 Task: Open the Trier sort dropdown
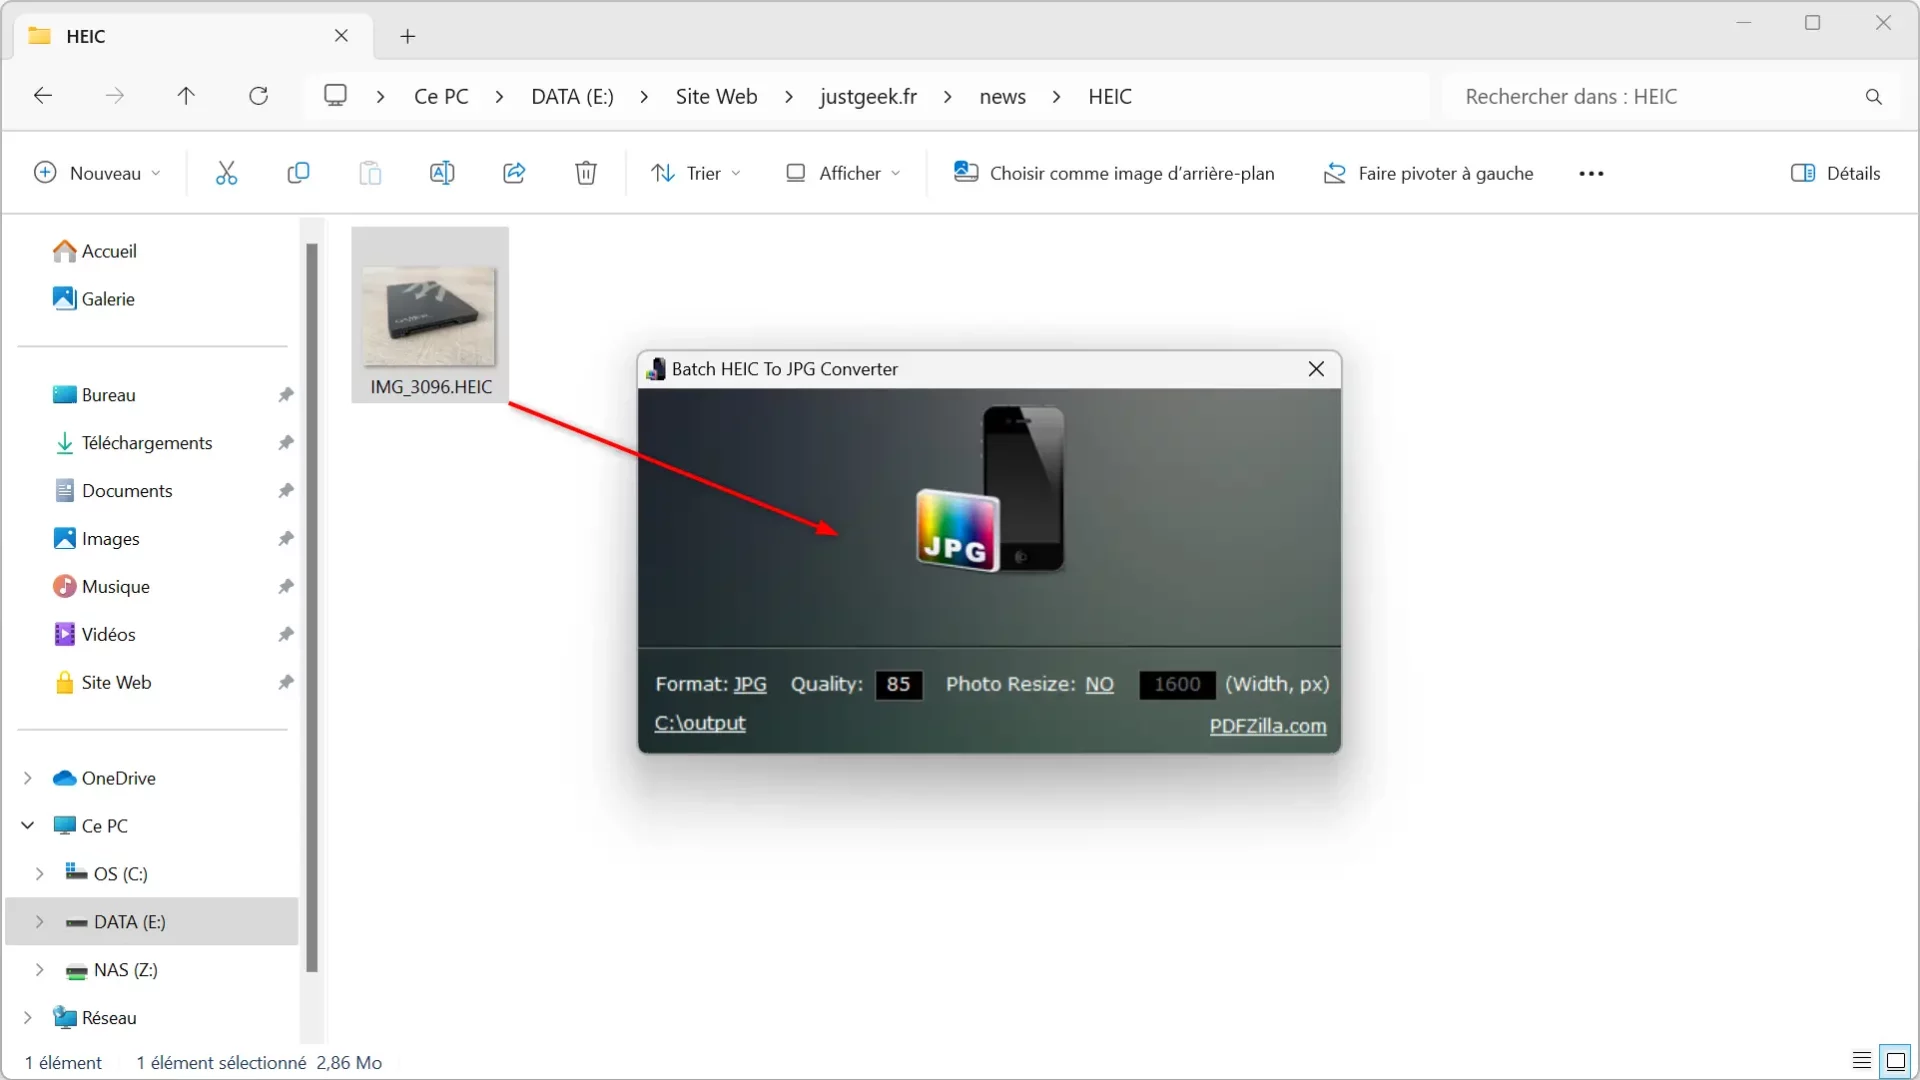[696, 173]
